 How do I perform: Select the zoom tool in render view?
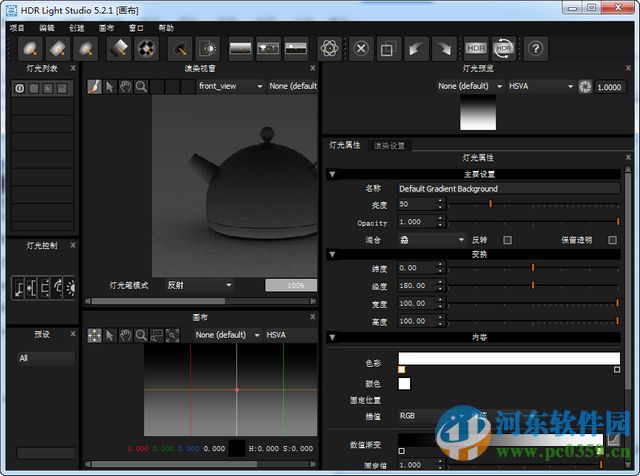click(141, 87)
